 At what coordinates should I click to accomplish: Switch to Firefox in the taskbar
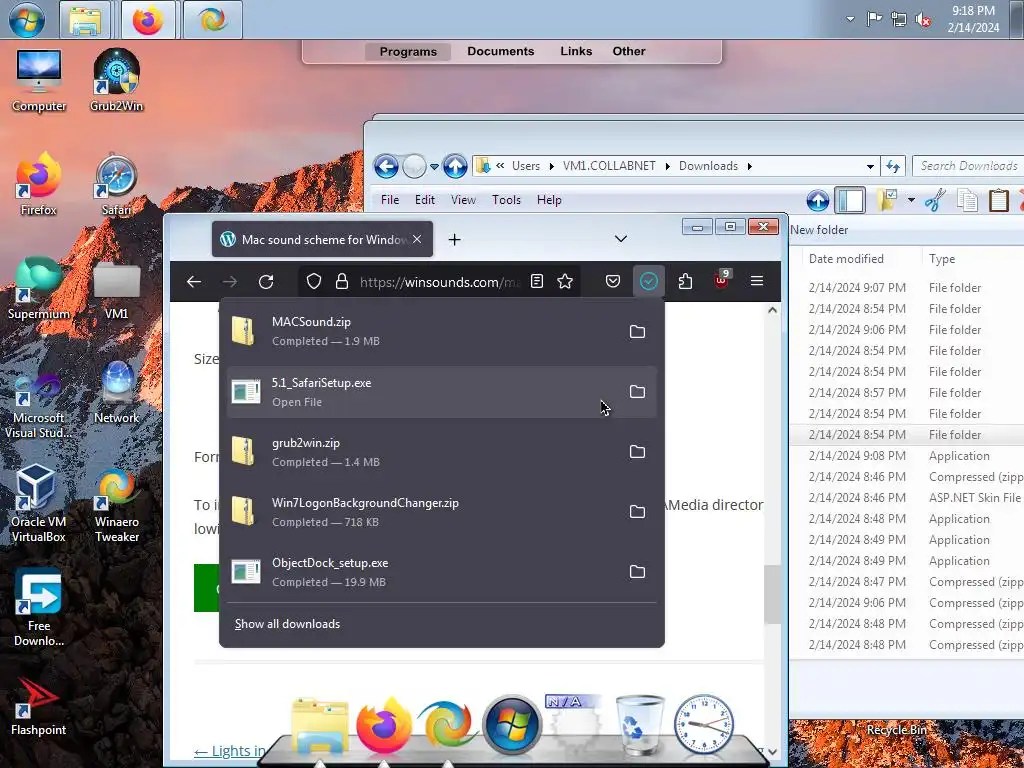[148, 20]
